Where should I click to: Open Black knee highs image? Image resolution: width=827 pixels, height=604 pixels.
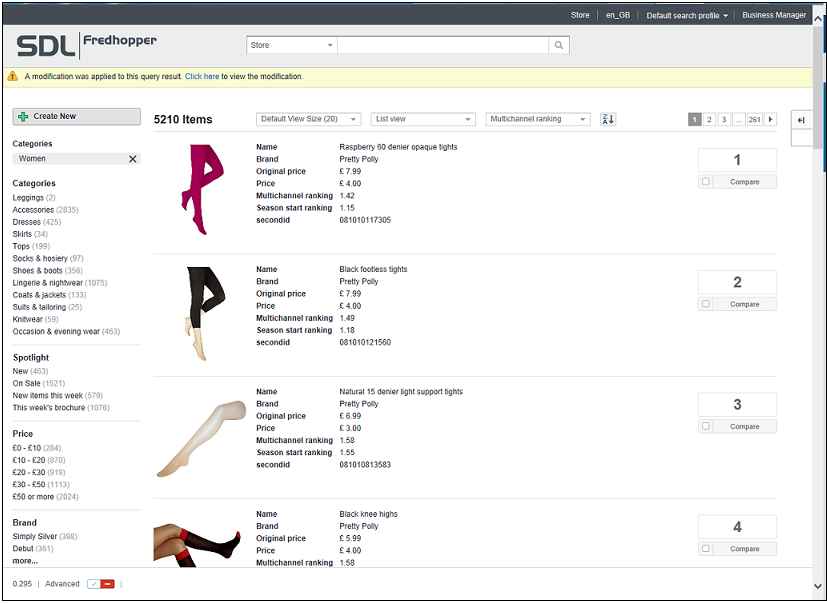pos(197,543)
